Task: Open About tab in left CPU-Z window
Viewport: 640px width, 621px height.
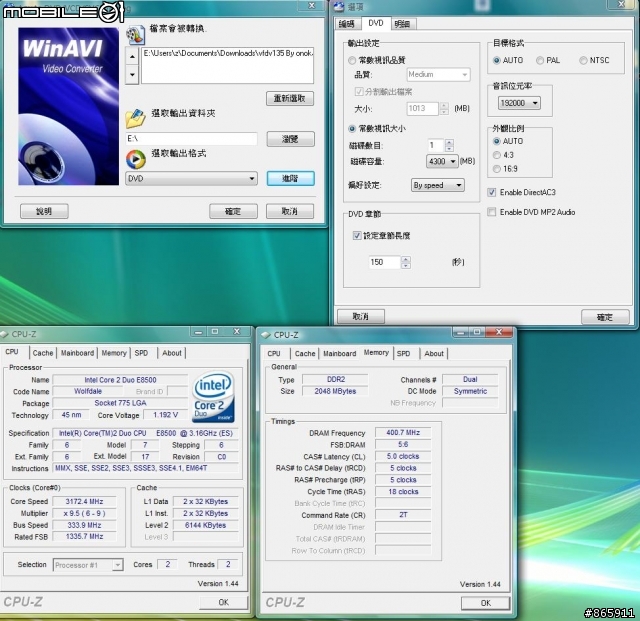Action: 172,353
